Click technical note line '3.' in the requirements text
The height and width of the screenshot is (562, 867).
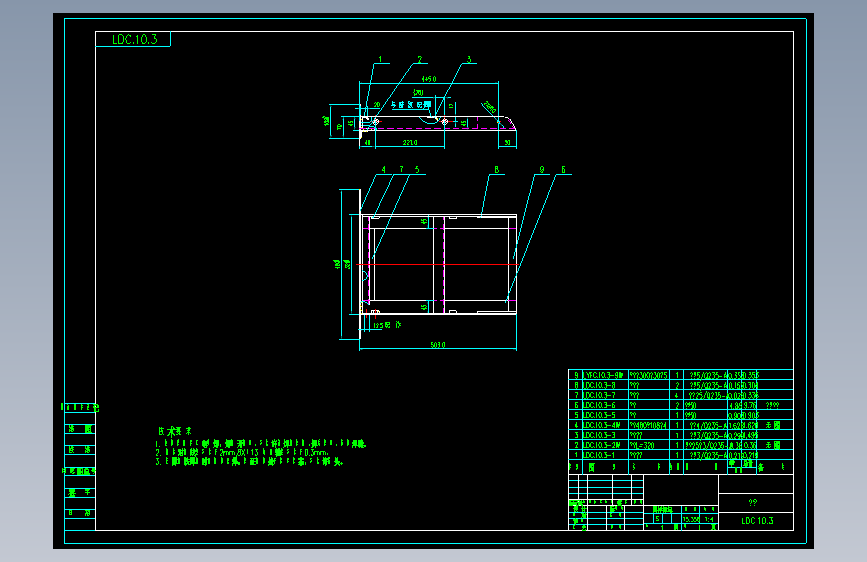249,461
